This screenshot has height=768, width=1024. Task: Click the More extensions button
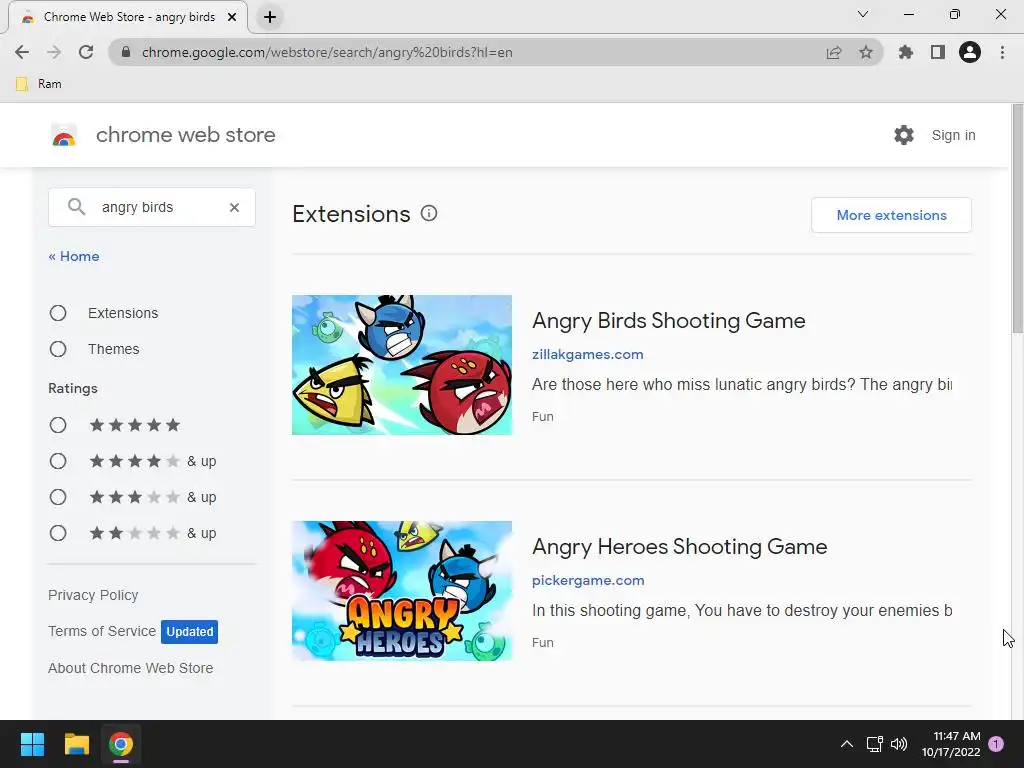891,215
